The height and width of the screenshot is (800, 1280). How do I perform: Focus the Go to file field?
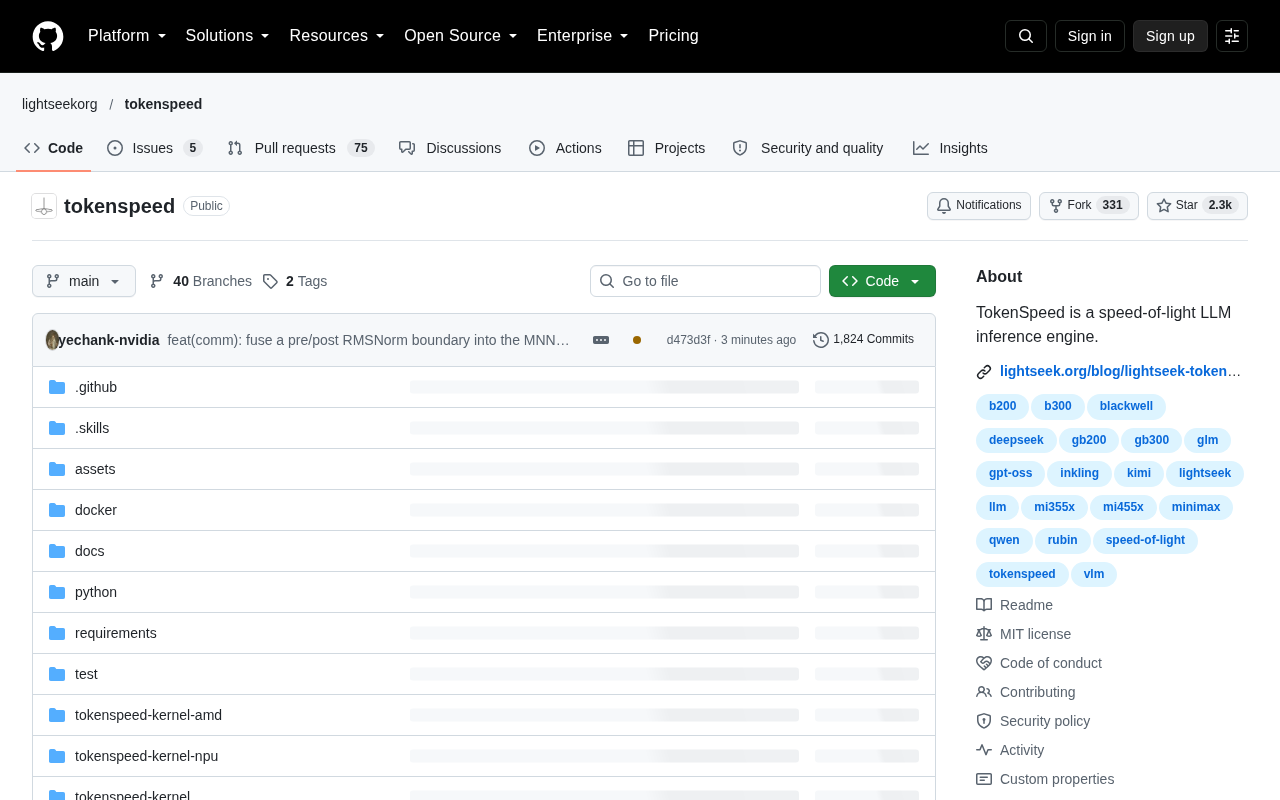click(x=705, y=281)
